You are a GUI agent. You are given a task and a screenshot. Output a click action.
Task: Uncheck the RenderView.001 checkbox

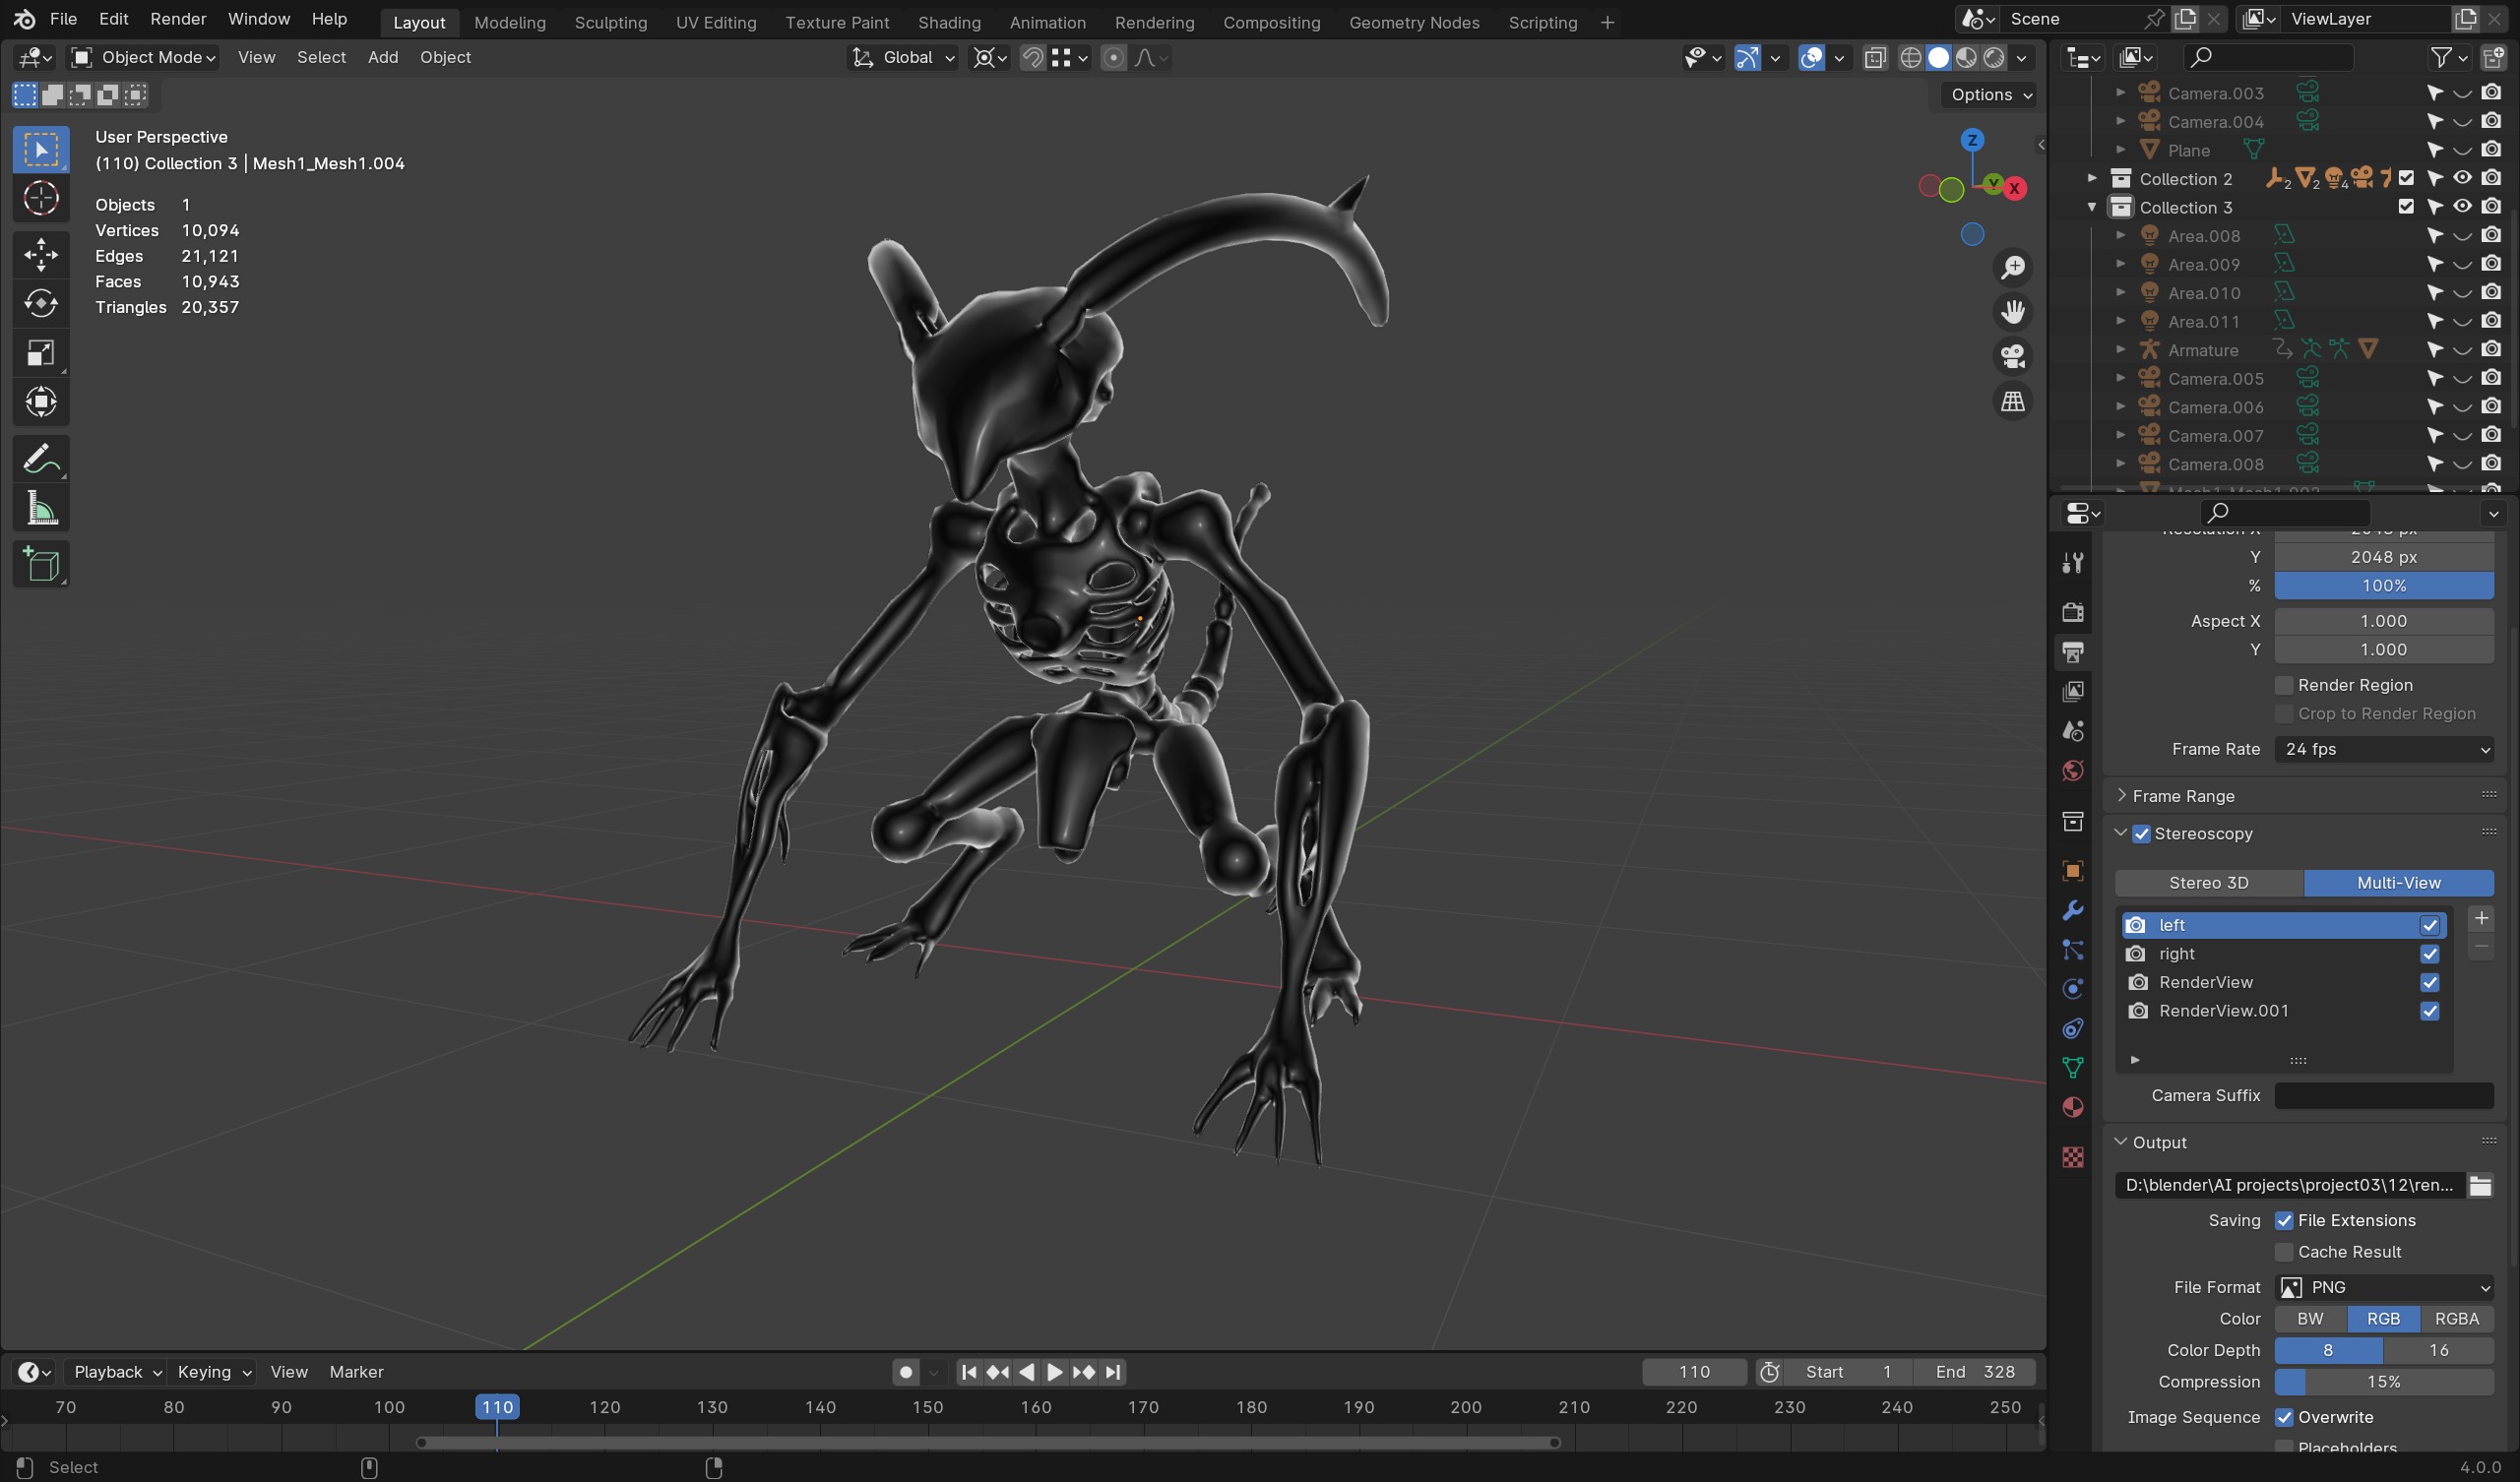click(2429, 1011)
